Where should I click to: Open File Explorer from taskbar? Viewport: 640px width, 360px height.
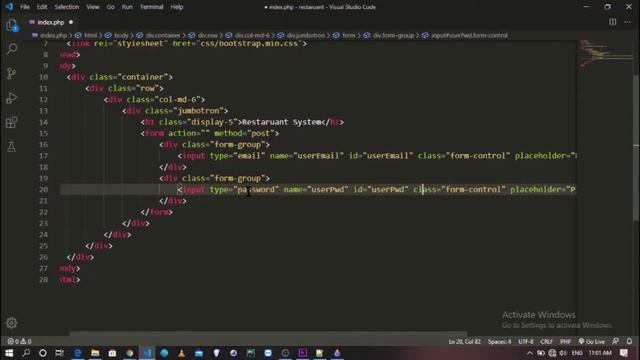coord(95,353)
